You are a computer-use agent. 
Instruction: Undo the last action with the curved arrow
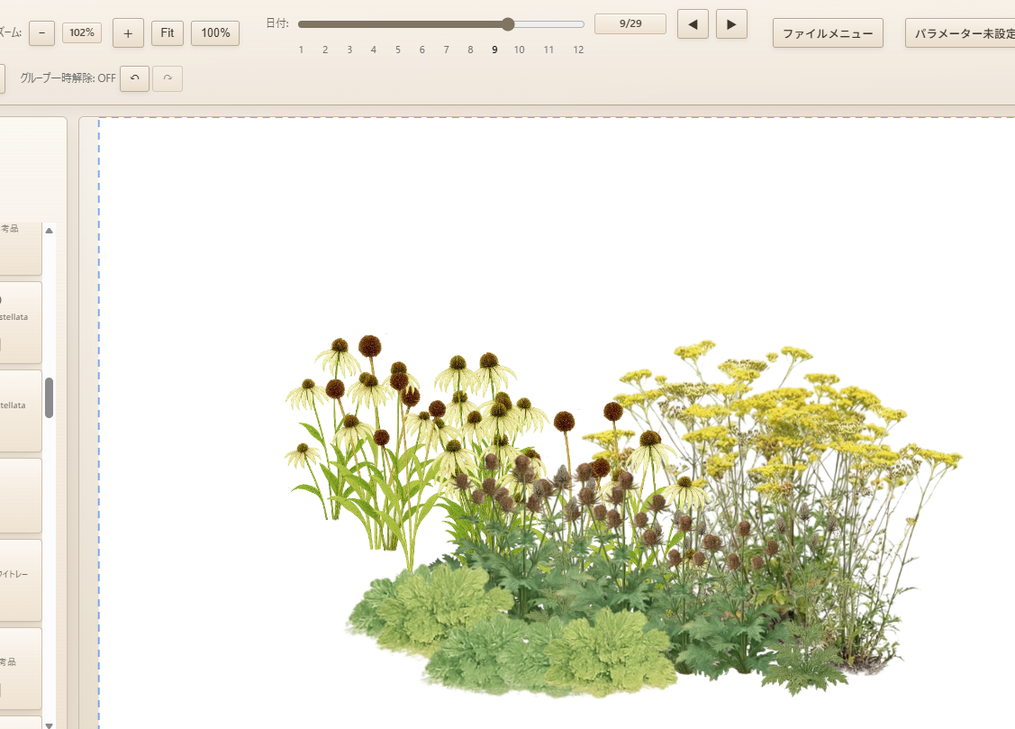(x=134, y=78)
